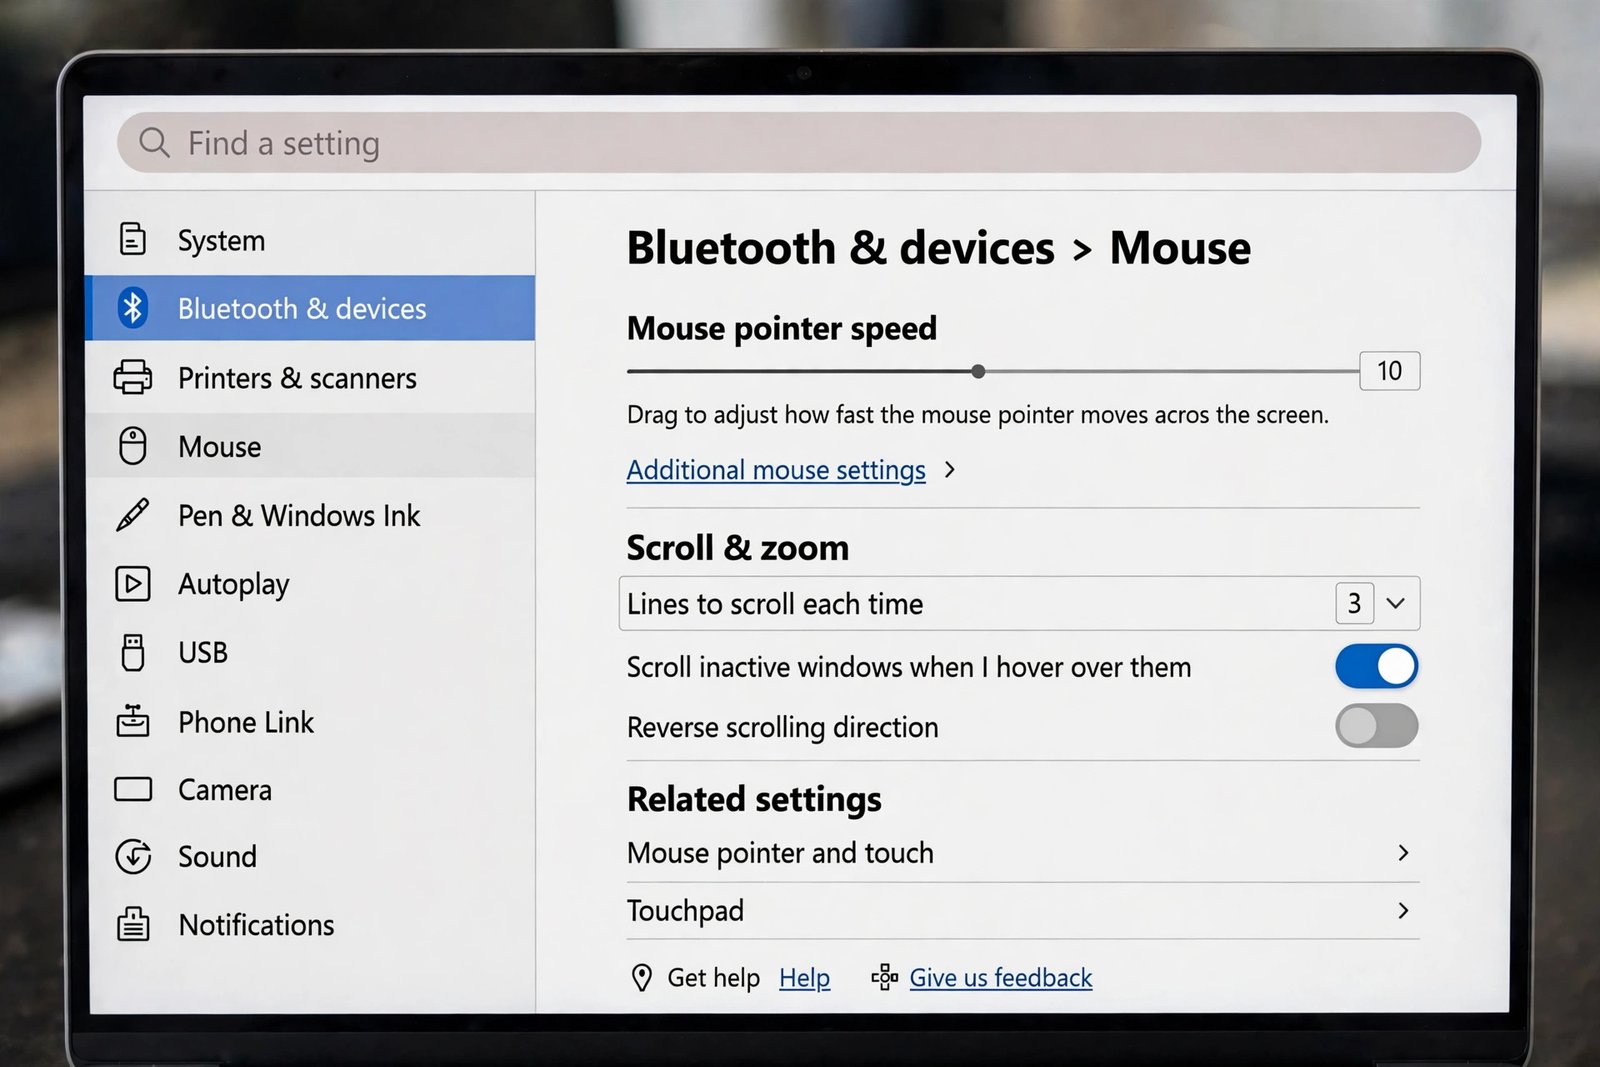
Task: Open USB settings
Action: pyautogui.click(x=310, y=652)
